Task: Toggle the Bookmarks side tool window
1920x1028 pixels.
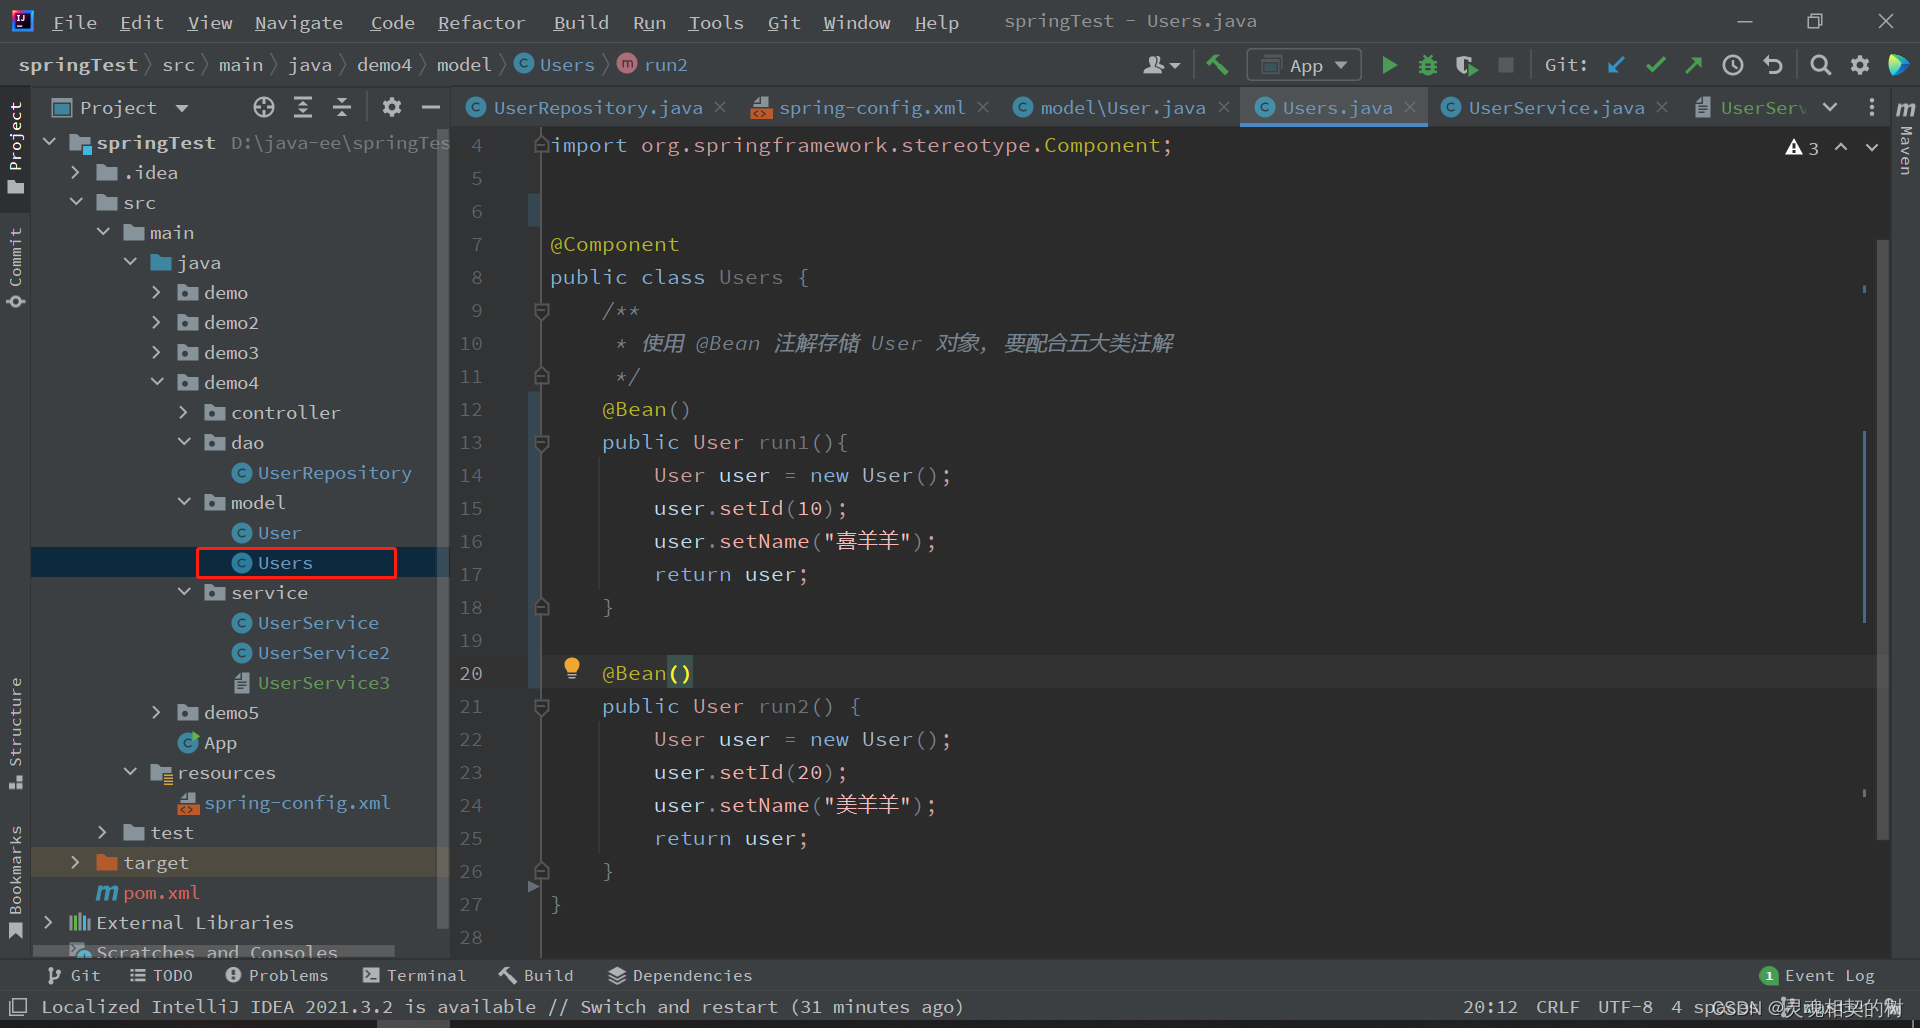Action: [15, 882]
